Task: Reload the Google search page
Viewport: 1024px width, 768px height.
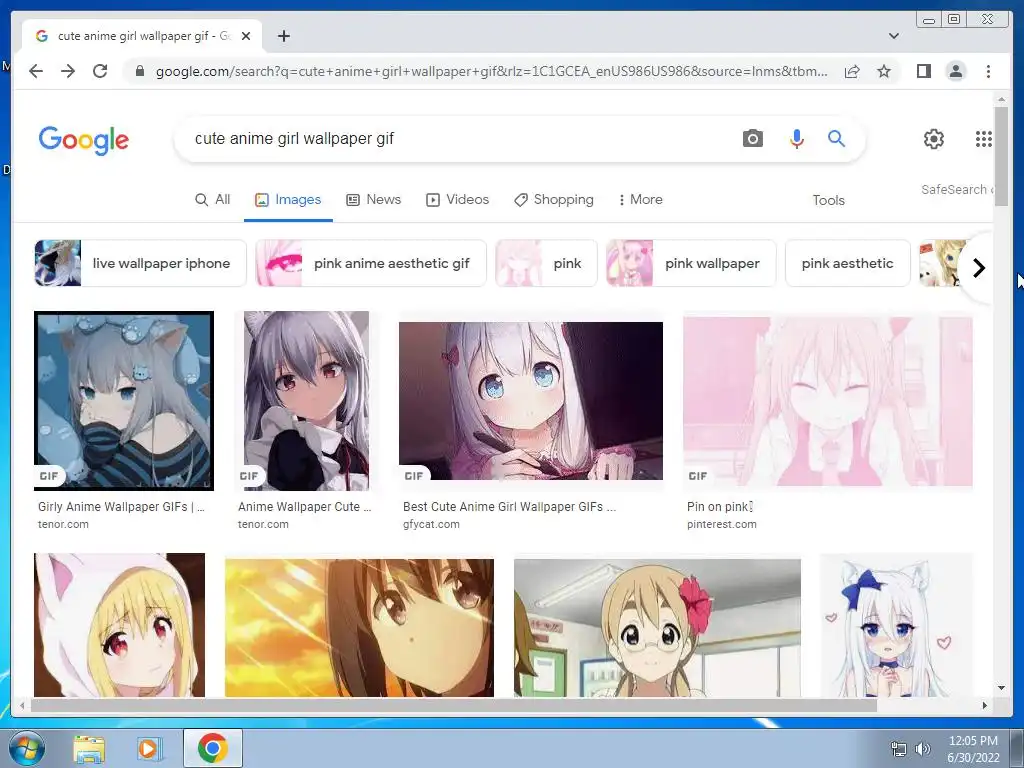Action: [100, 71]
